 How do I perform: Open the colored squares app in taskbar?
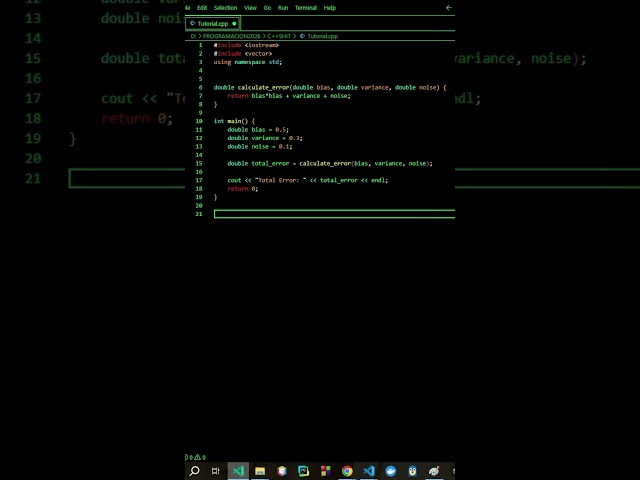point(326,471)
